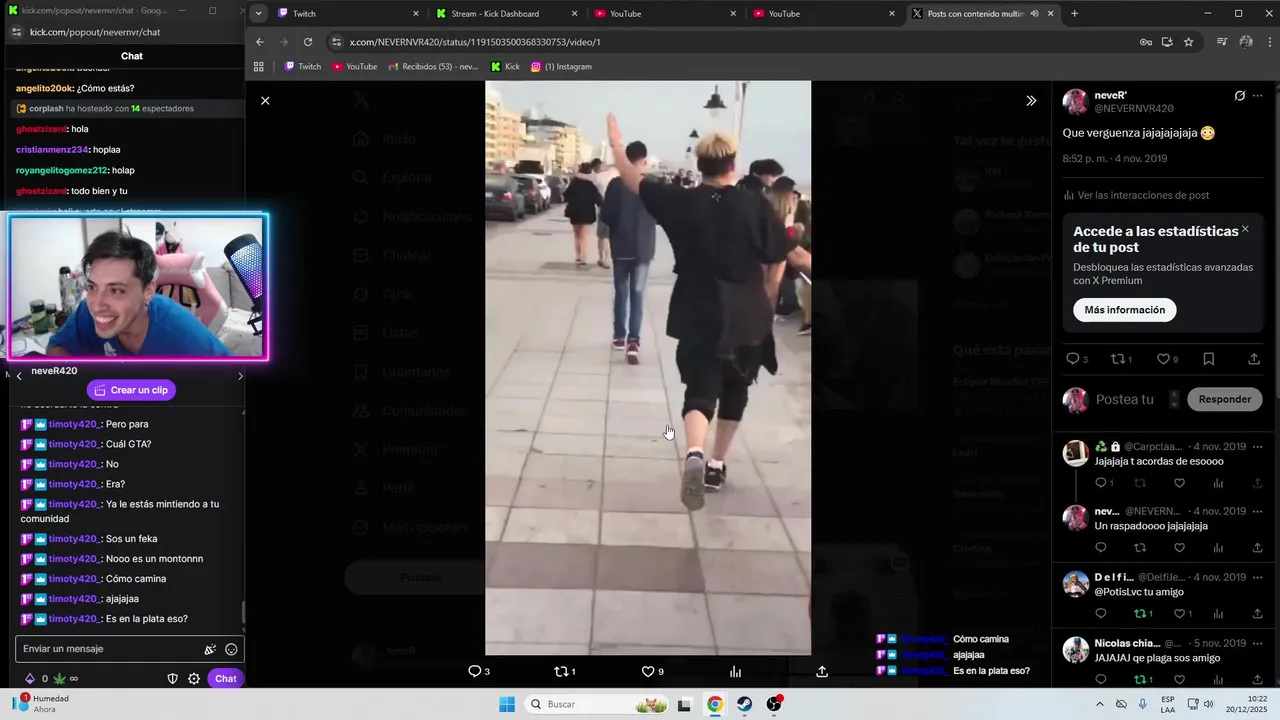Image resolution: width=1280 pixels, height=720 pixels.
Task: Open OBS Studio from the taskbar
Action: tap(774, 704)
